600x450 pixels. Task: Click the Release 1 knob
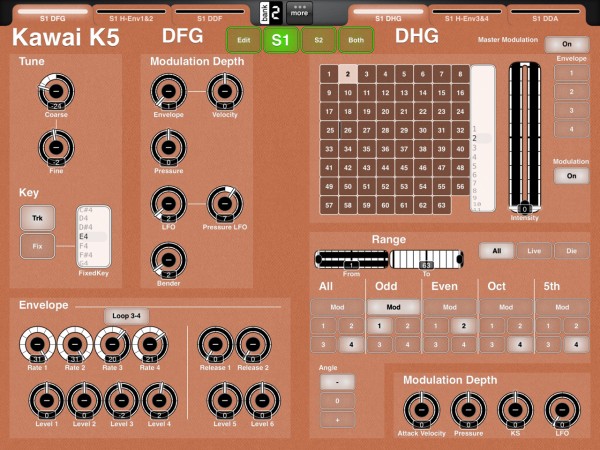coord(215,344)
